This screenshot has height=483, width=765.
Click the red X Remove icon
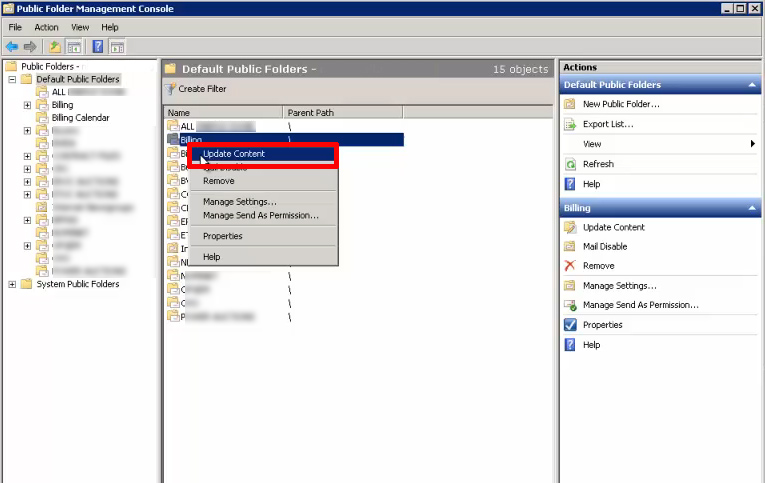[569, 265]
